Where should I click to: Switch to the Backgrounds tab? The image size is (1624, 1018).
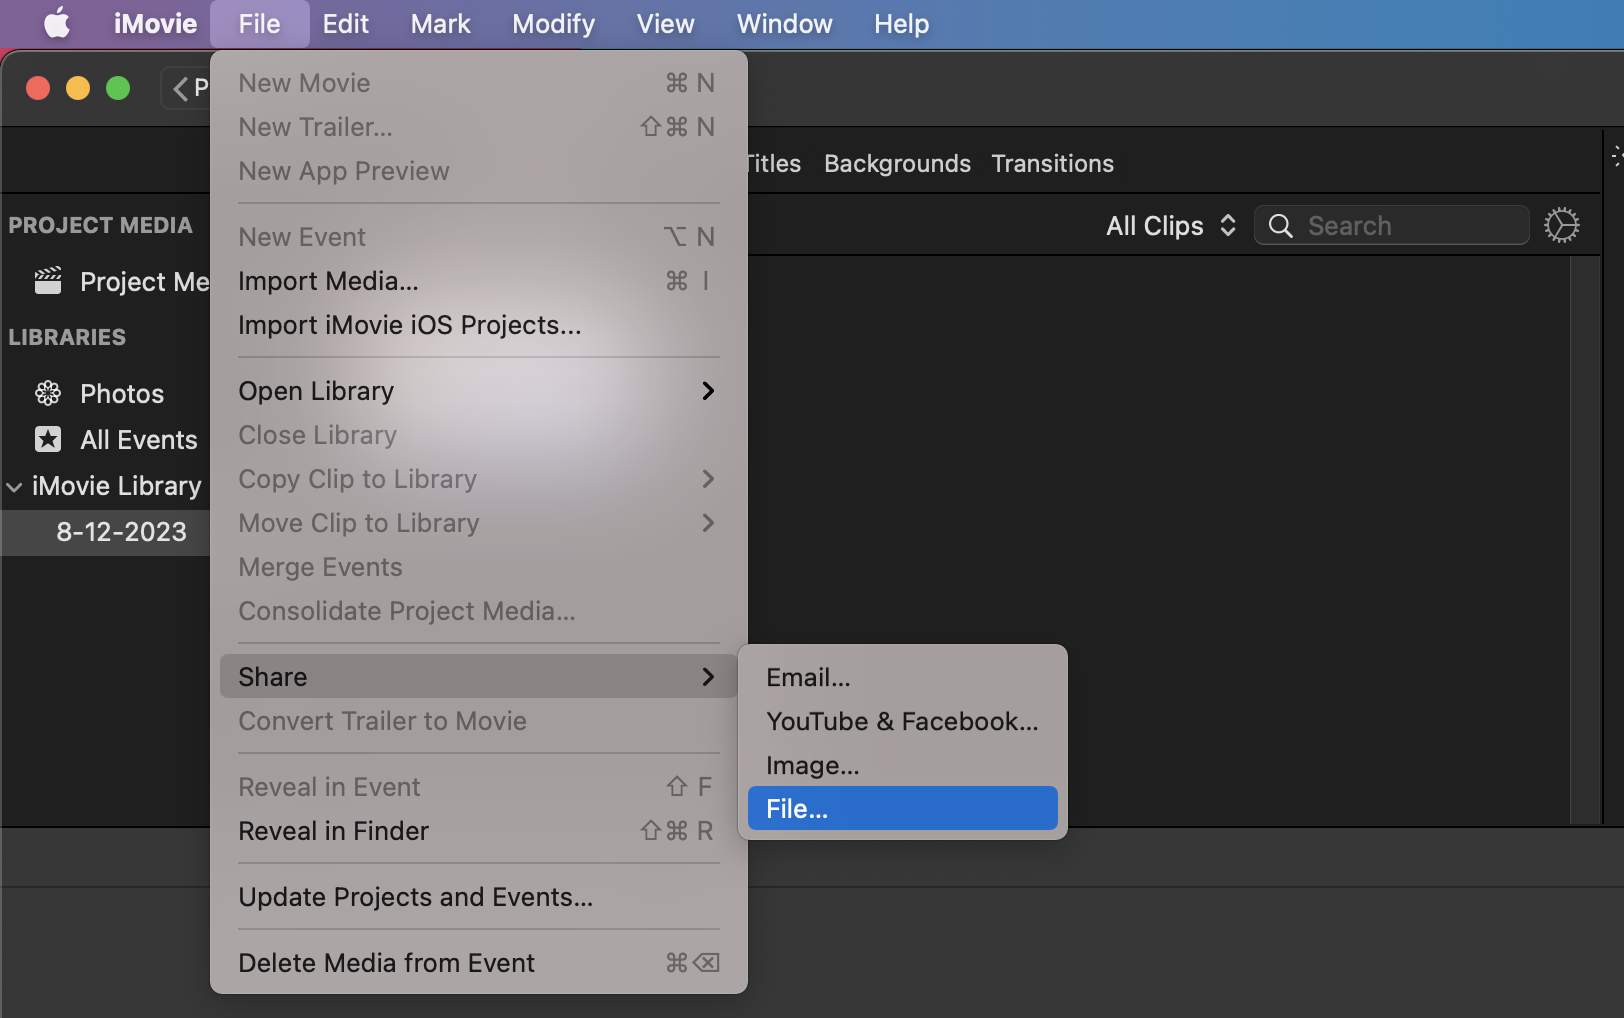tap(896, 163)
